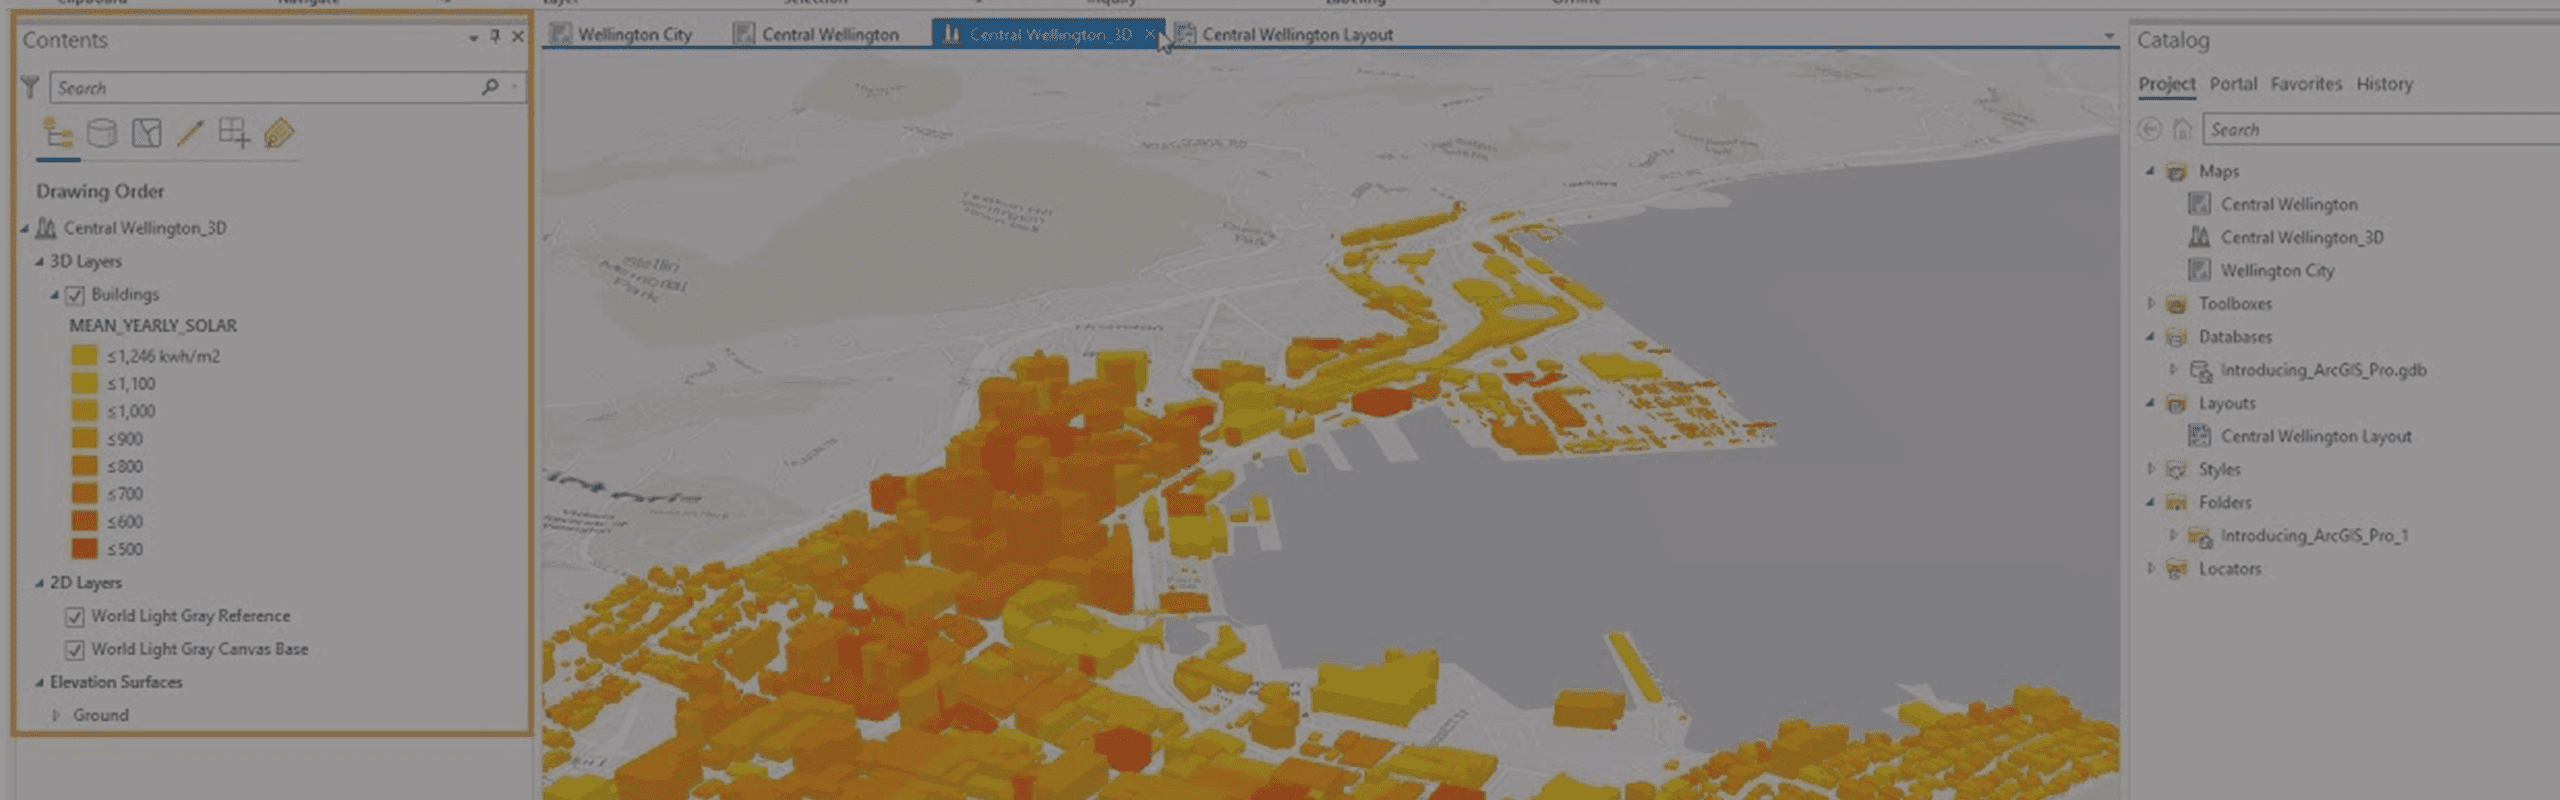The width and height of the screenshot is (2560, 800).
Task: Click the Maps folder icon in Catalog
Action: pos(2176,172)
